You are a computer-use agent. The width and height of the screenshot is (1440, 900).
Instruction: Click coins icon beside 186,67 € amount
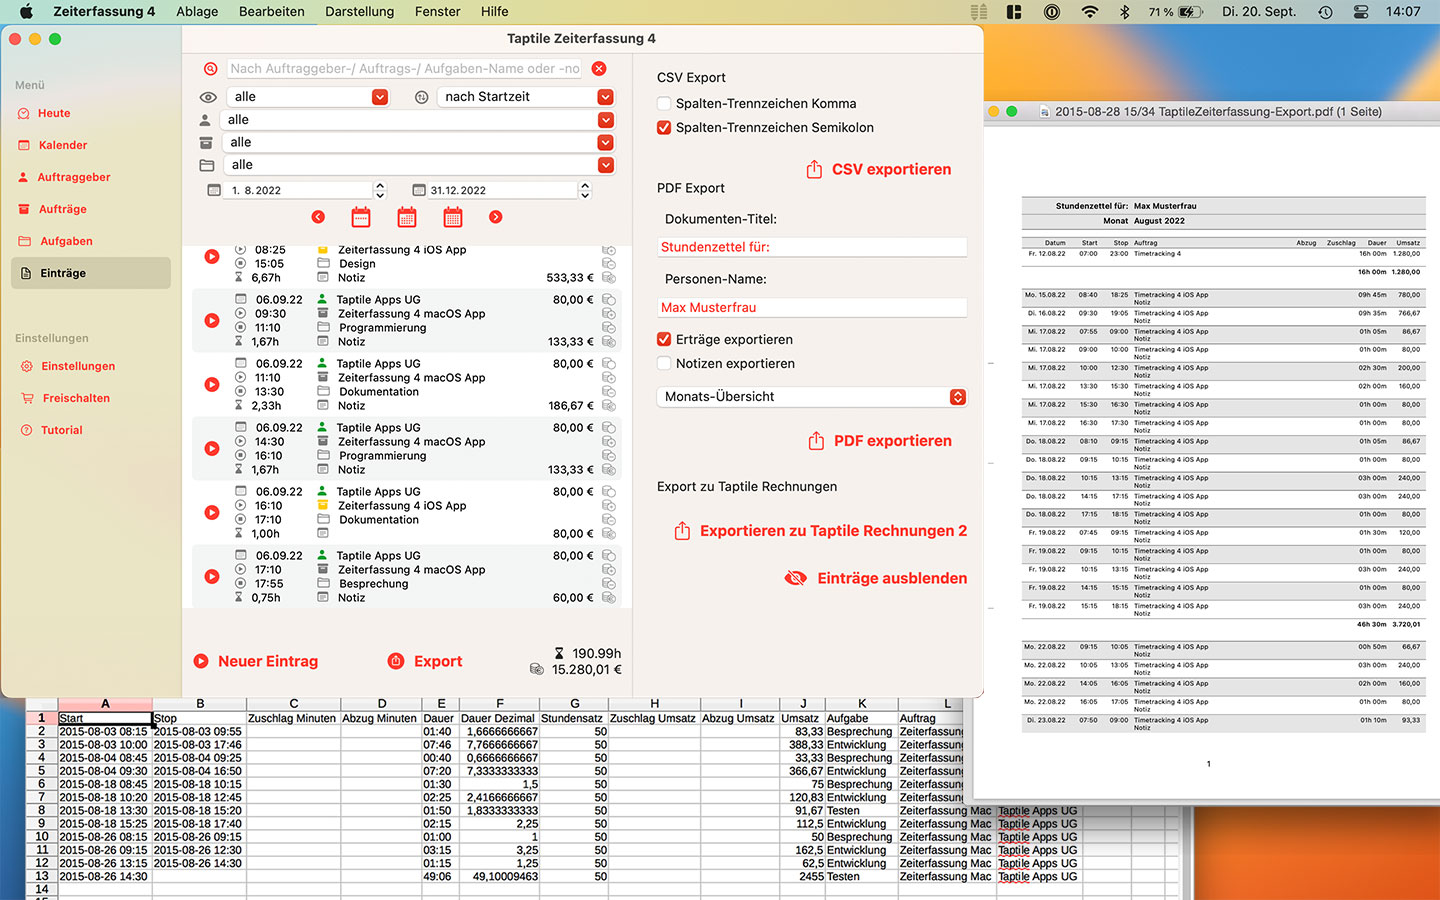(608, 406)
